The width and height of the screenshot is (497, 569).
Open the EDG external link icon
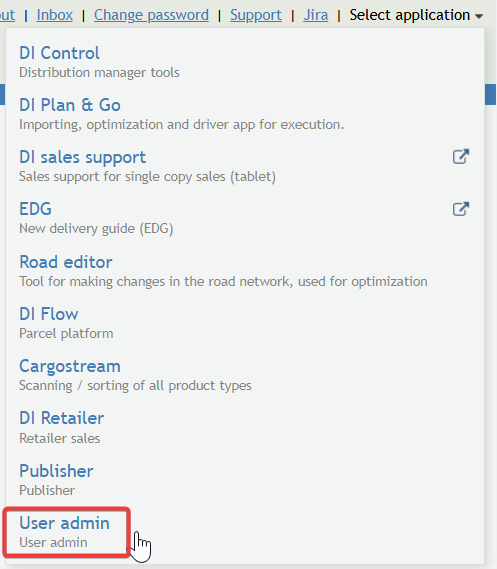click(461, 209)
